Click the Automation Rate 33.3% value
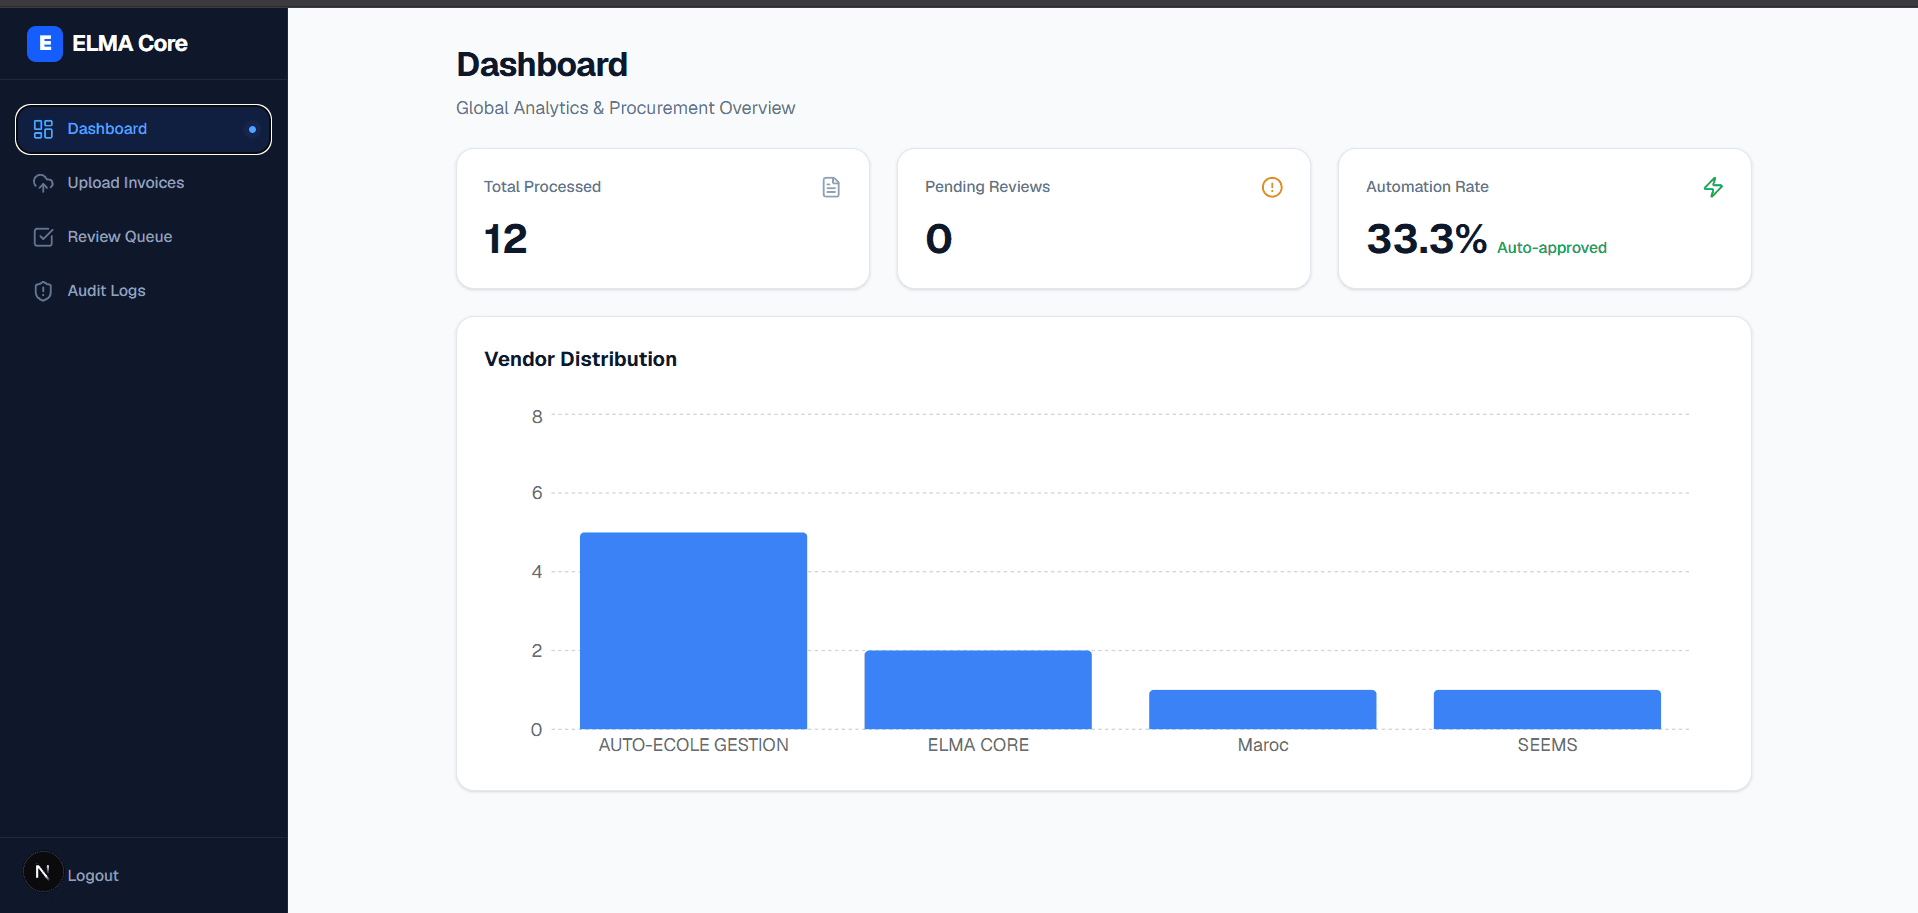Screen dimensions: 1918x913 point(1426,239)
